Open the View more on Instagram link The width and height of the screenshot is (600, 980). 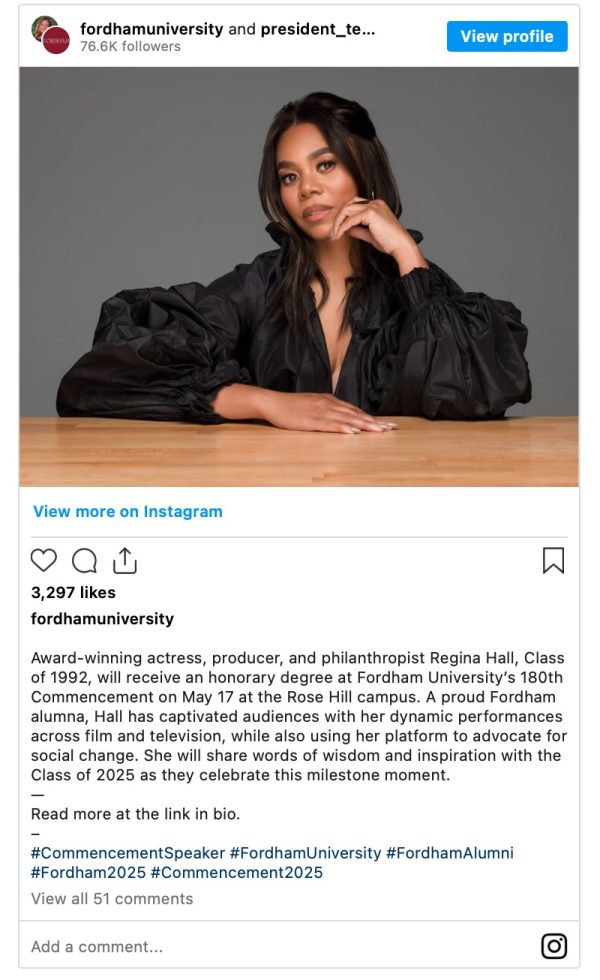[x=128, y=511]
